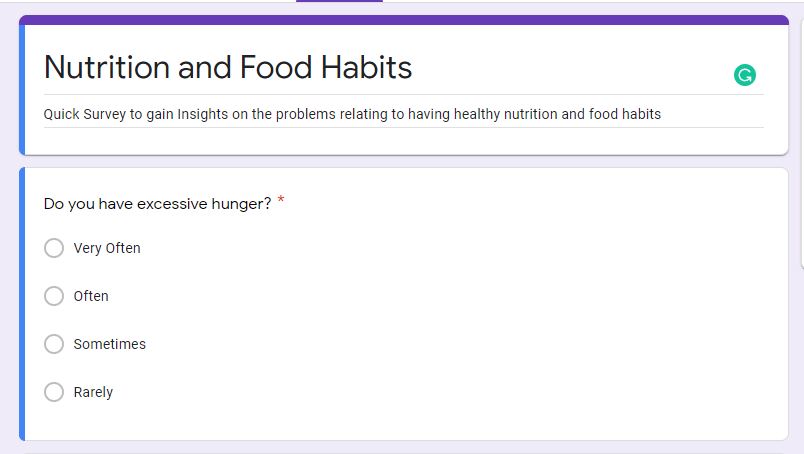The image size is (804, 454).
Task: Click the purple header bar of title card
Action: point(404,20)
